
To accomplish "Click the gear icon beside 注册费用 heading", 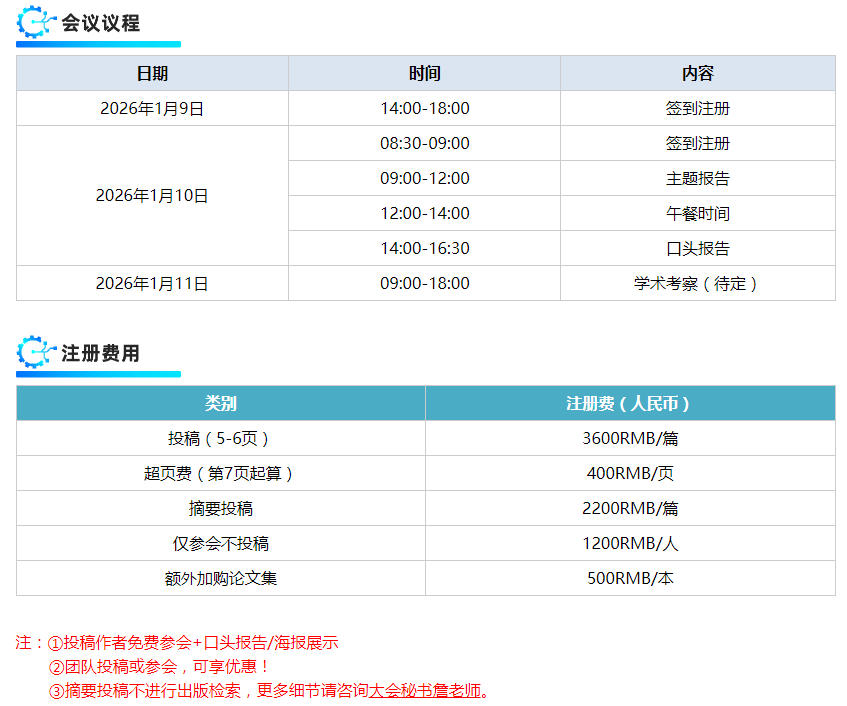I will tap(35, 353).
